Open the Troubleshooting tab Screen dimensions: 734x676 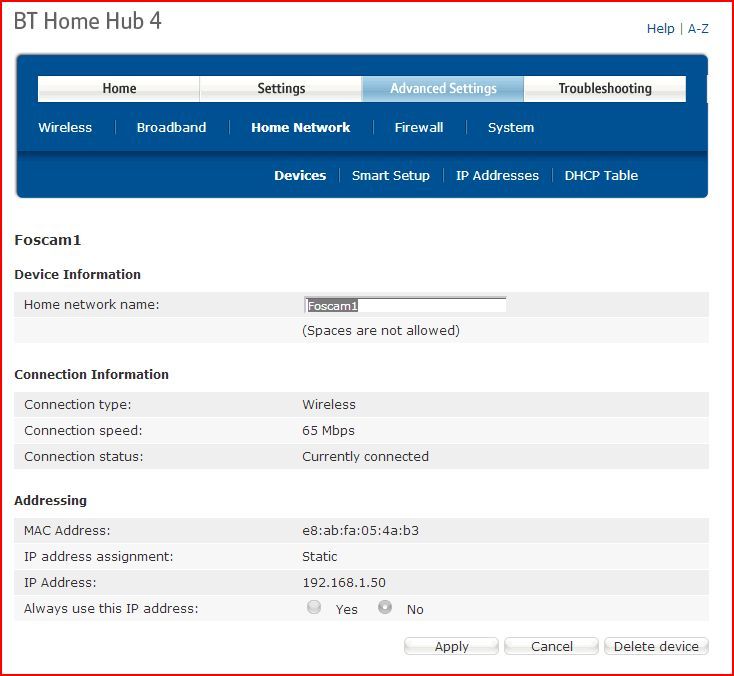tap(605, 88)
